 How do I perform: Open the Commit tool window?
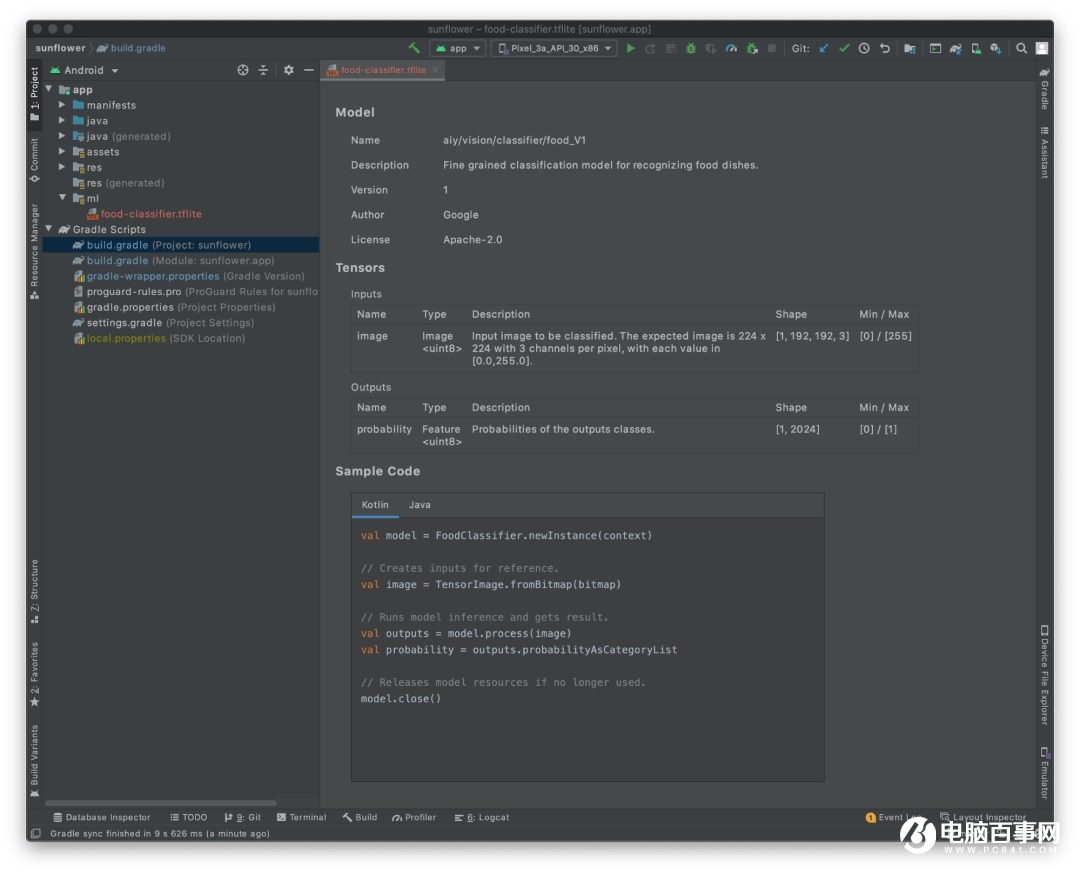34,160
